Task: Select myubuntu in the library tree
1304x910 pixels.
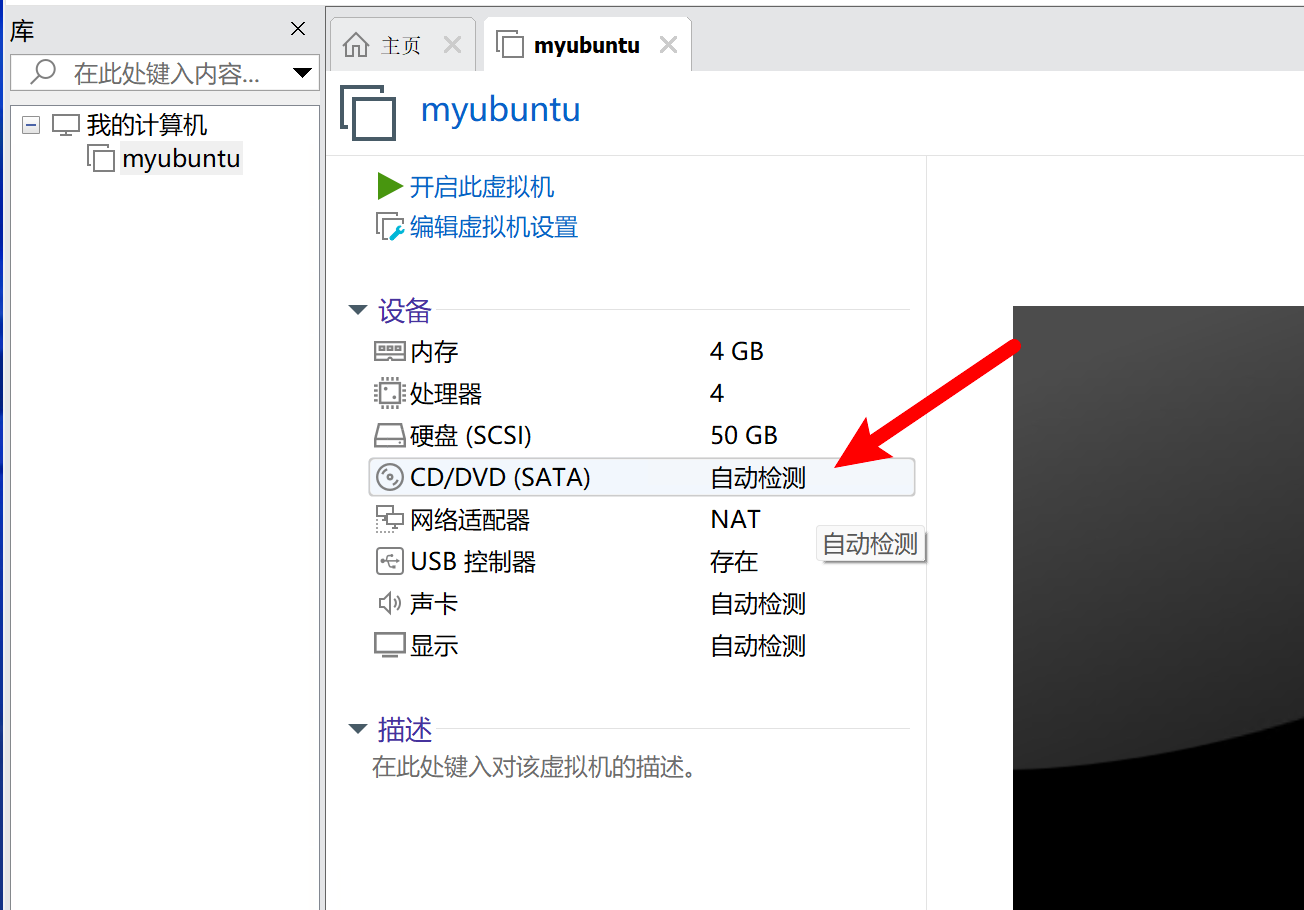Action: [181, 159]
